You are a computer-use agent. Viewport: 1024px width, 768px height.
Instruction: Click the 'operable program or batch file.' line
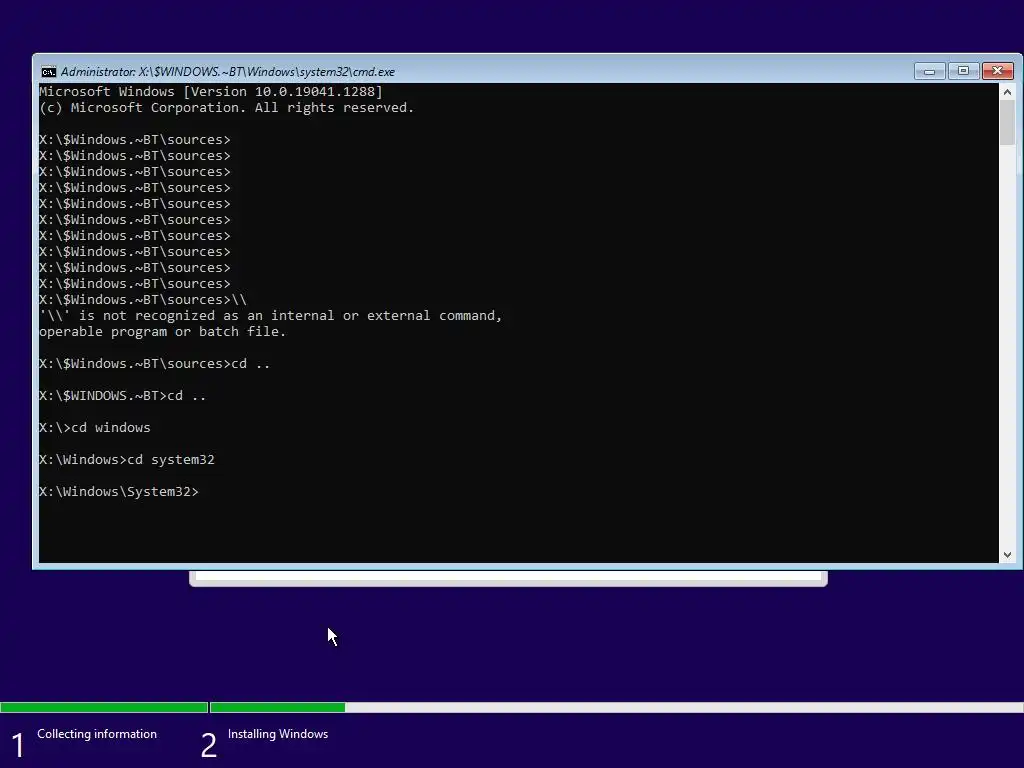coord(163,332)
